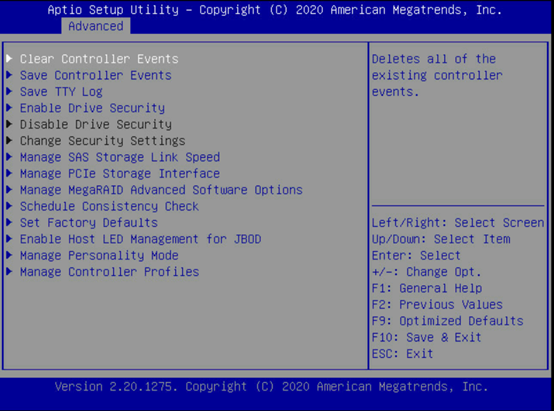Click the arrow icon beside Set Factory Defaults
This screenshot has width=554, height=411.
pyautogui.click(x=10, y=222)
